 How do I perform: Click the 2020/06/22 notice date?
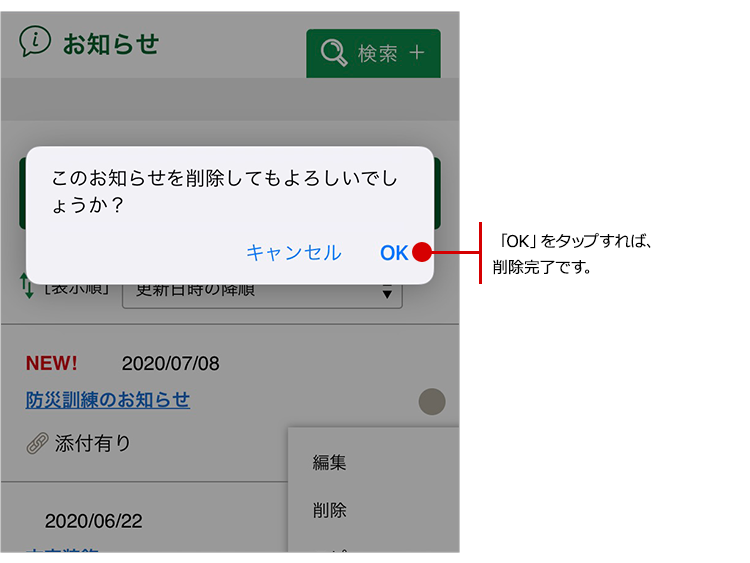(x=93, y=521)
